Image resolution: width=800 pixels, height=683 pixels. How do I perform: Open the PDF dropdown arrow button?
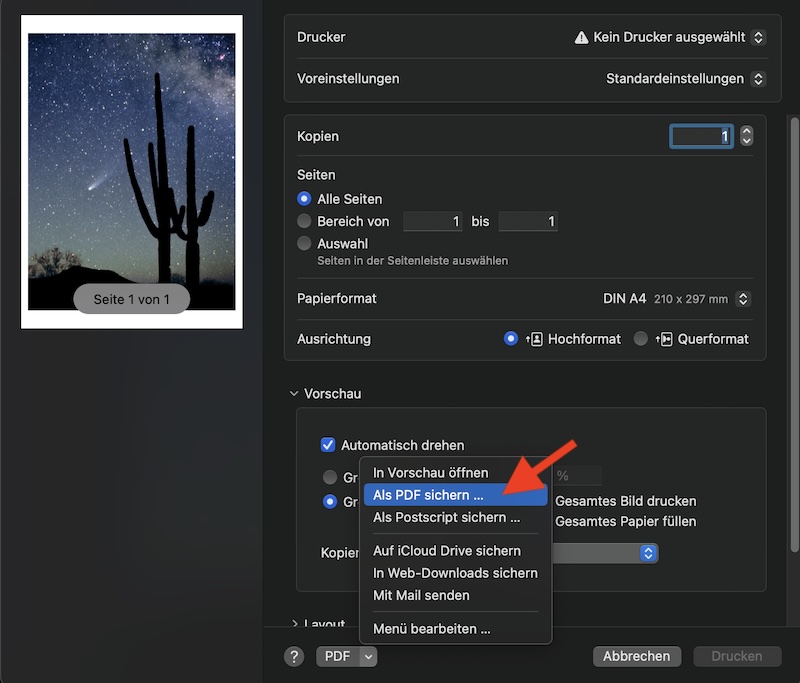click(368, 656)
